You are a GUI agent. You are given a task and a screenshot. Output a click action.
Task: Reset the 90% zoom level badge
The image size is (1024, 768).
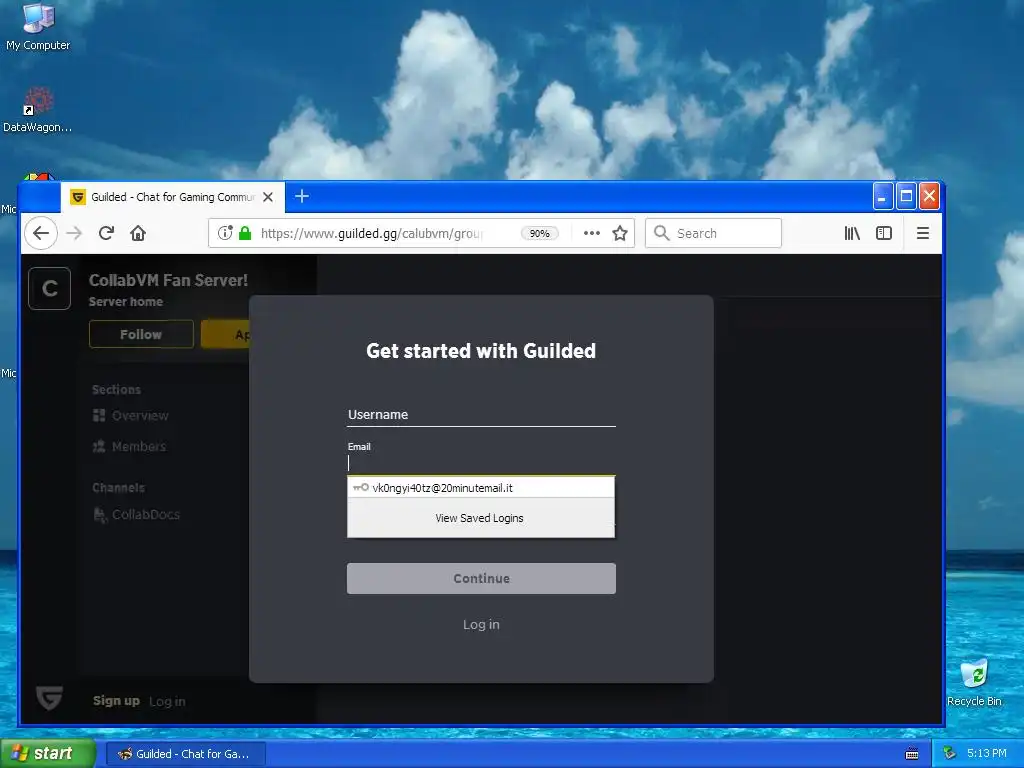[x=539, y=233]
